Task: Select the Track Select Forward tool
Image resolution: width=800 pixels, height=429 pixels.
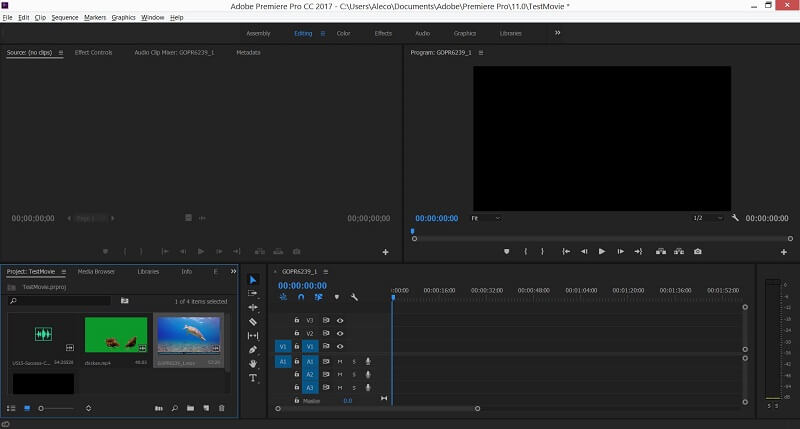Action: (x=253, y=293)
